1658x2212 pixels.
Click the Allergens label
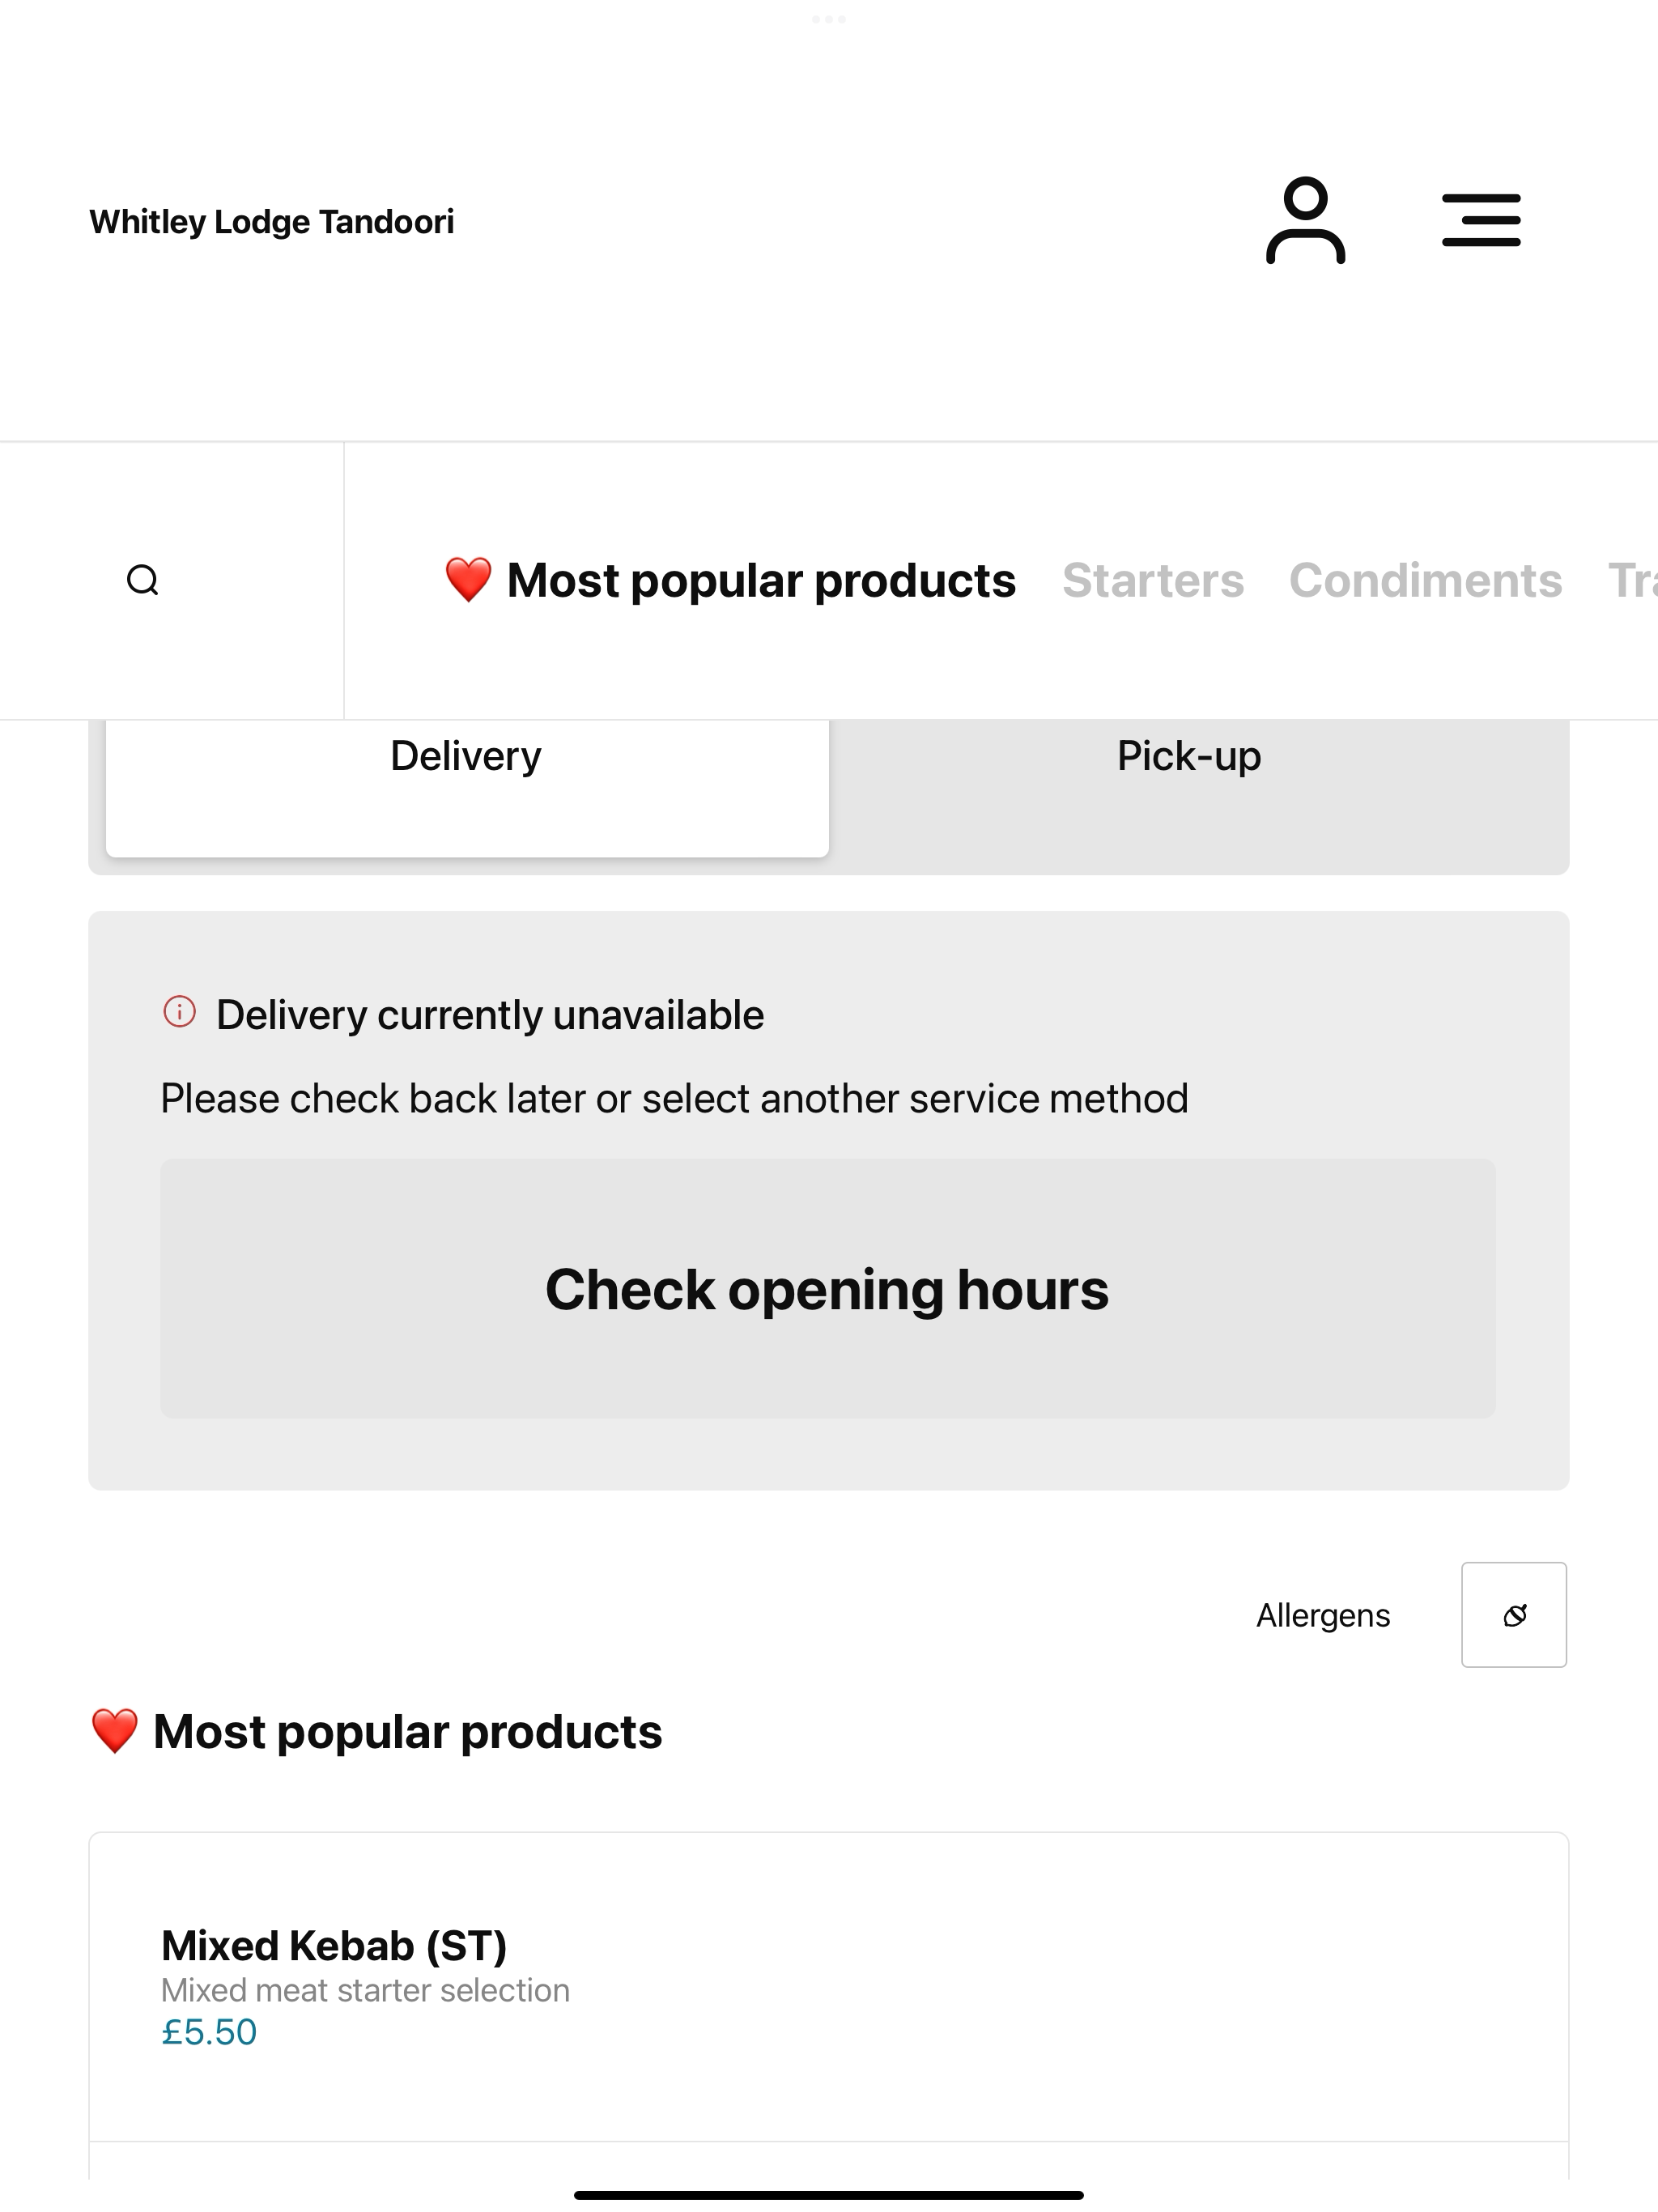tap(1323, 1615)
